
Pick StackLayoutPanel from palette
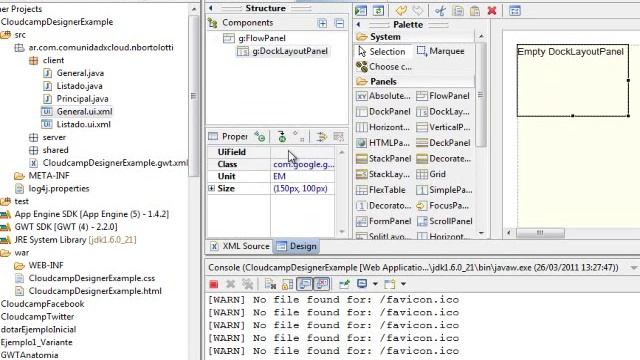pos(383,174)
